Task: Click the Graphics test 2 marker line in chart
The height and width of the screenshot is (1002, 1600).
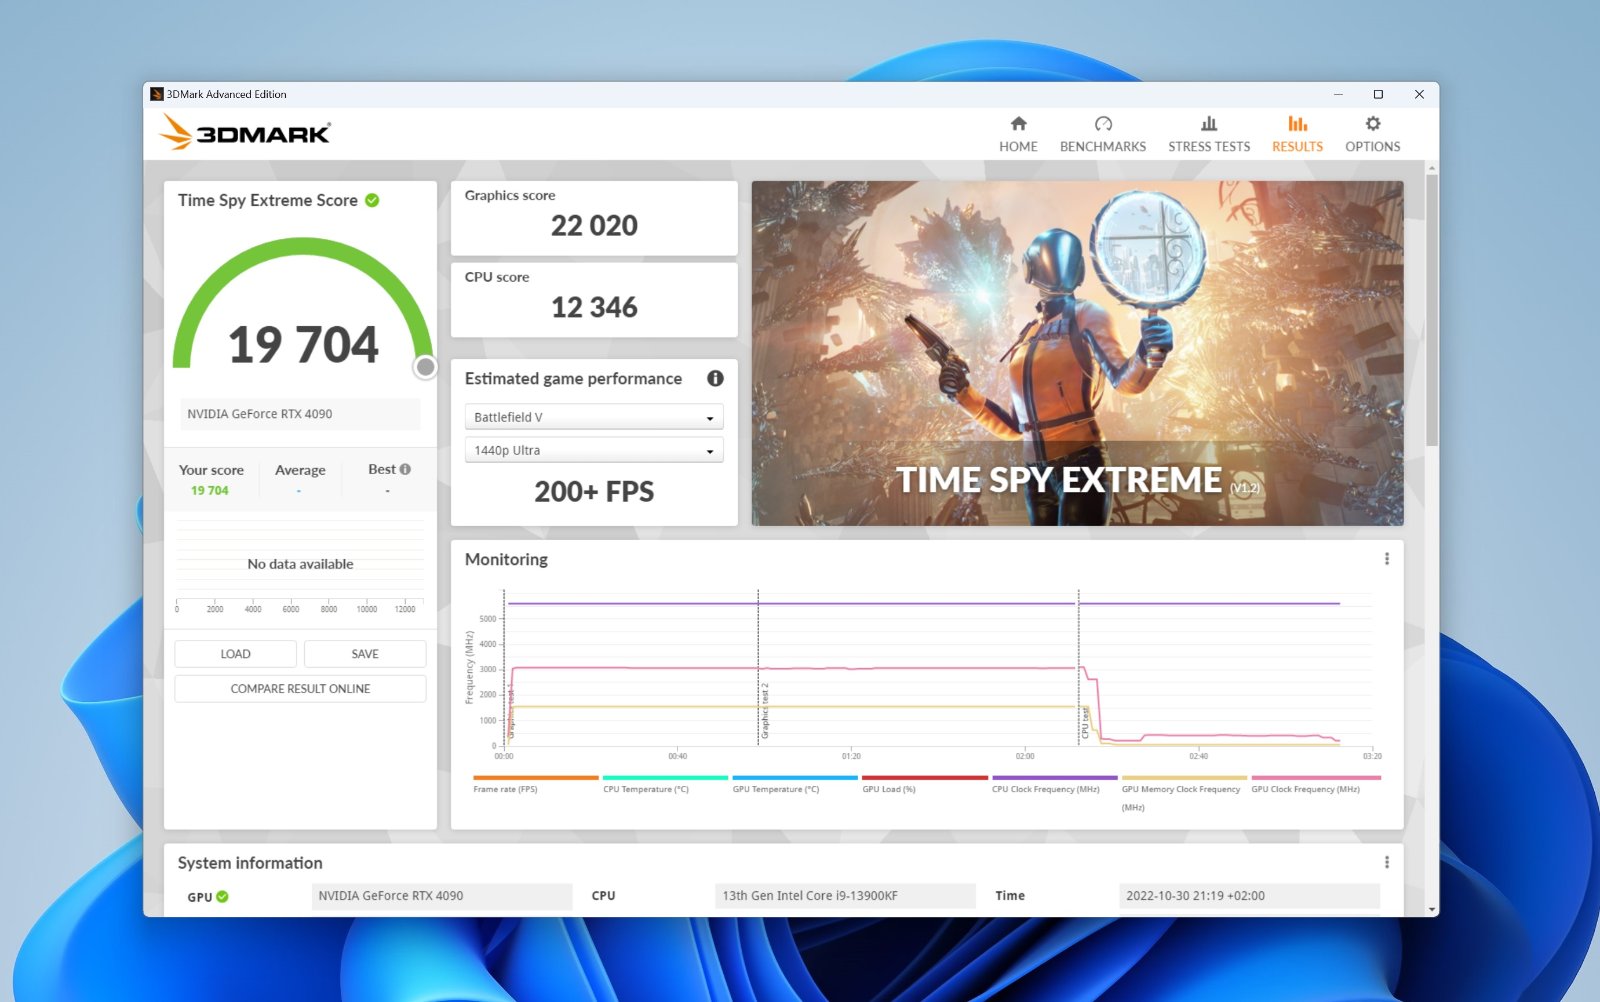Action: (758, 667)
